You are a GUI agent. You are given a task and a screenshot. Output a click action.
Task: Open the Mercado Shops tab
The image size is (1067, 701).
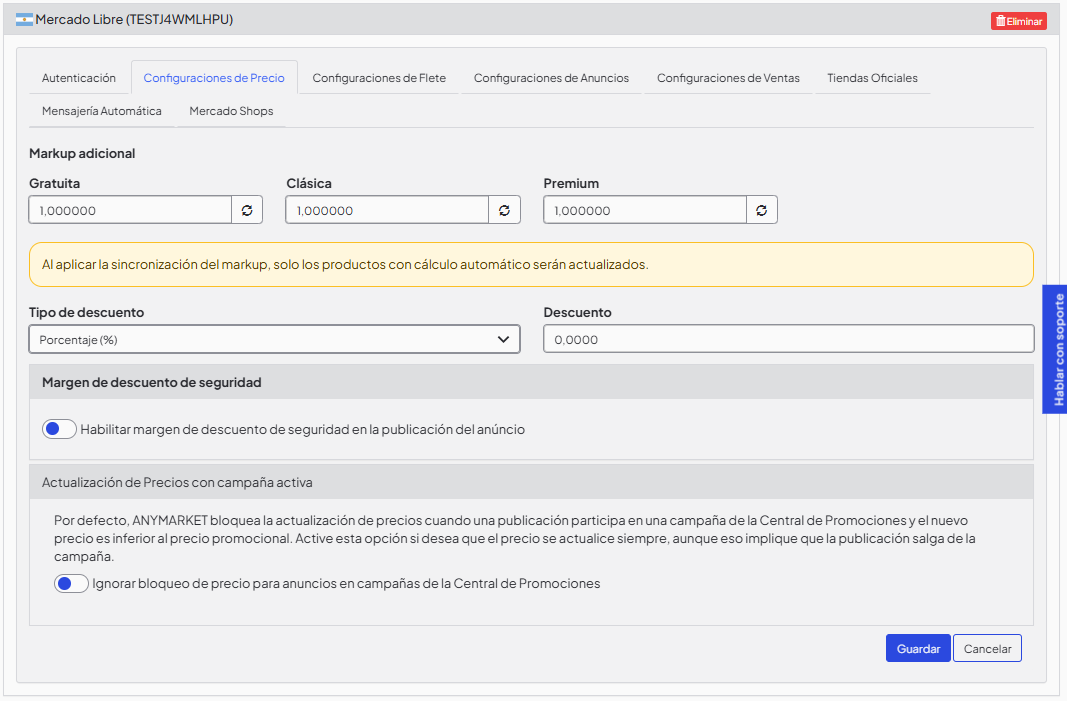click(231, 111)
